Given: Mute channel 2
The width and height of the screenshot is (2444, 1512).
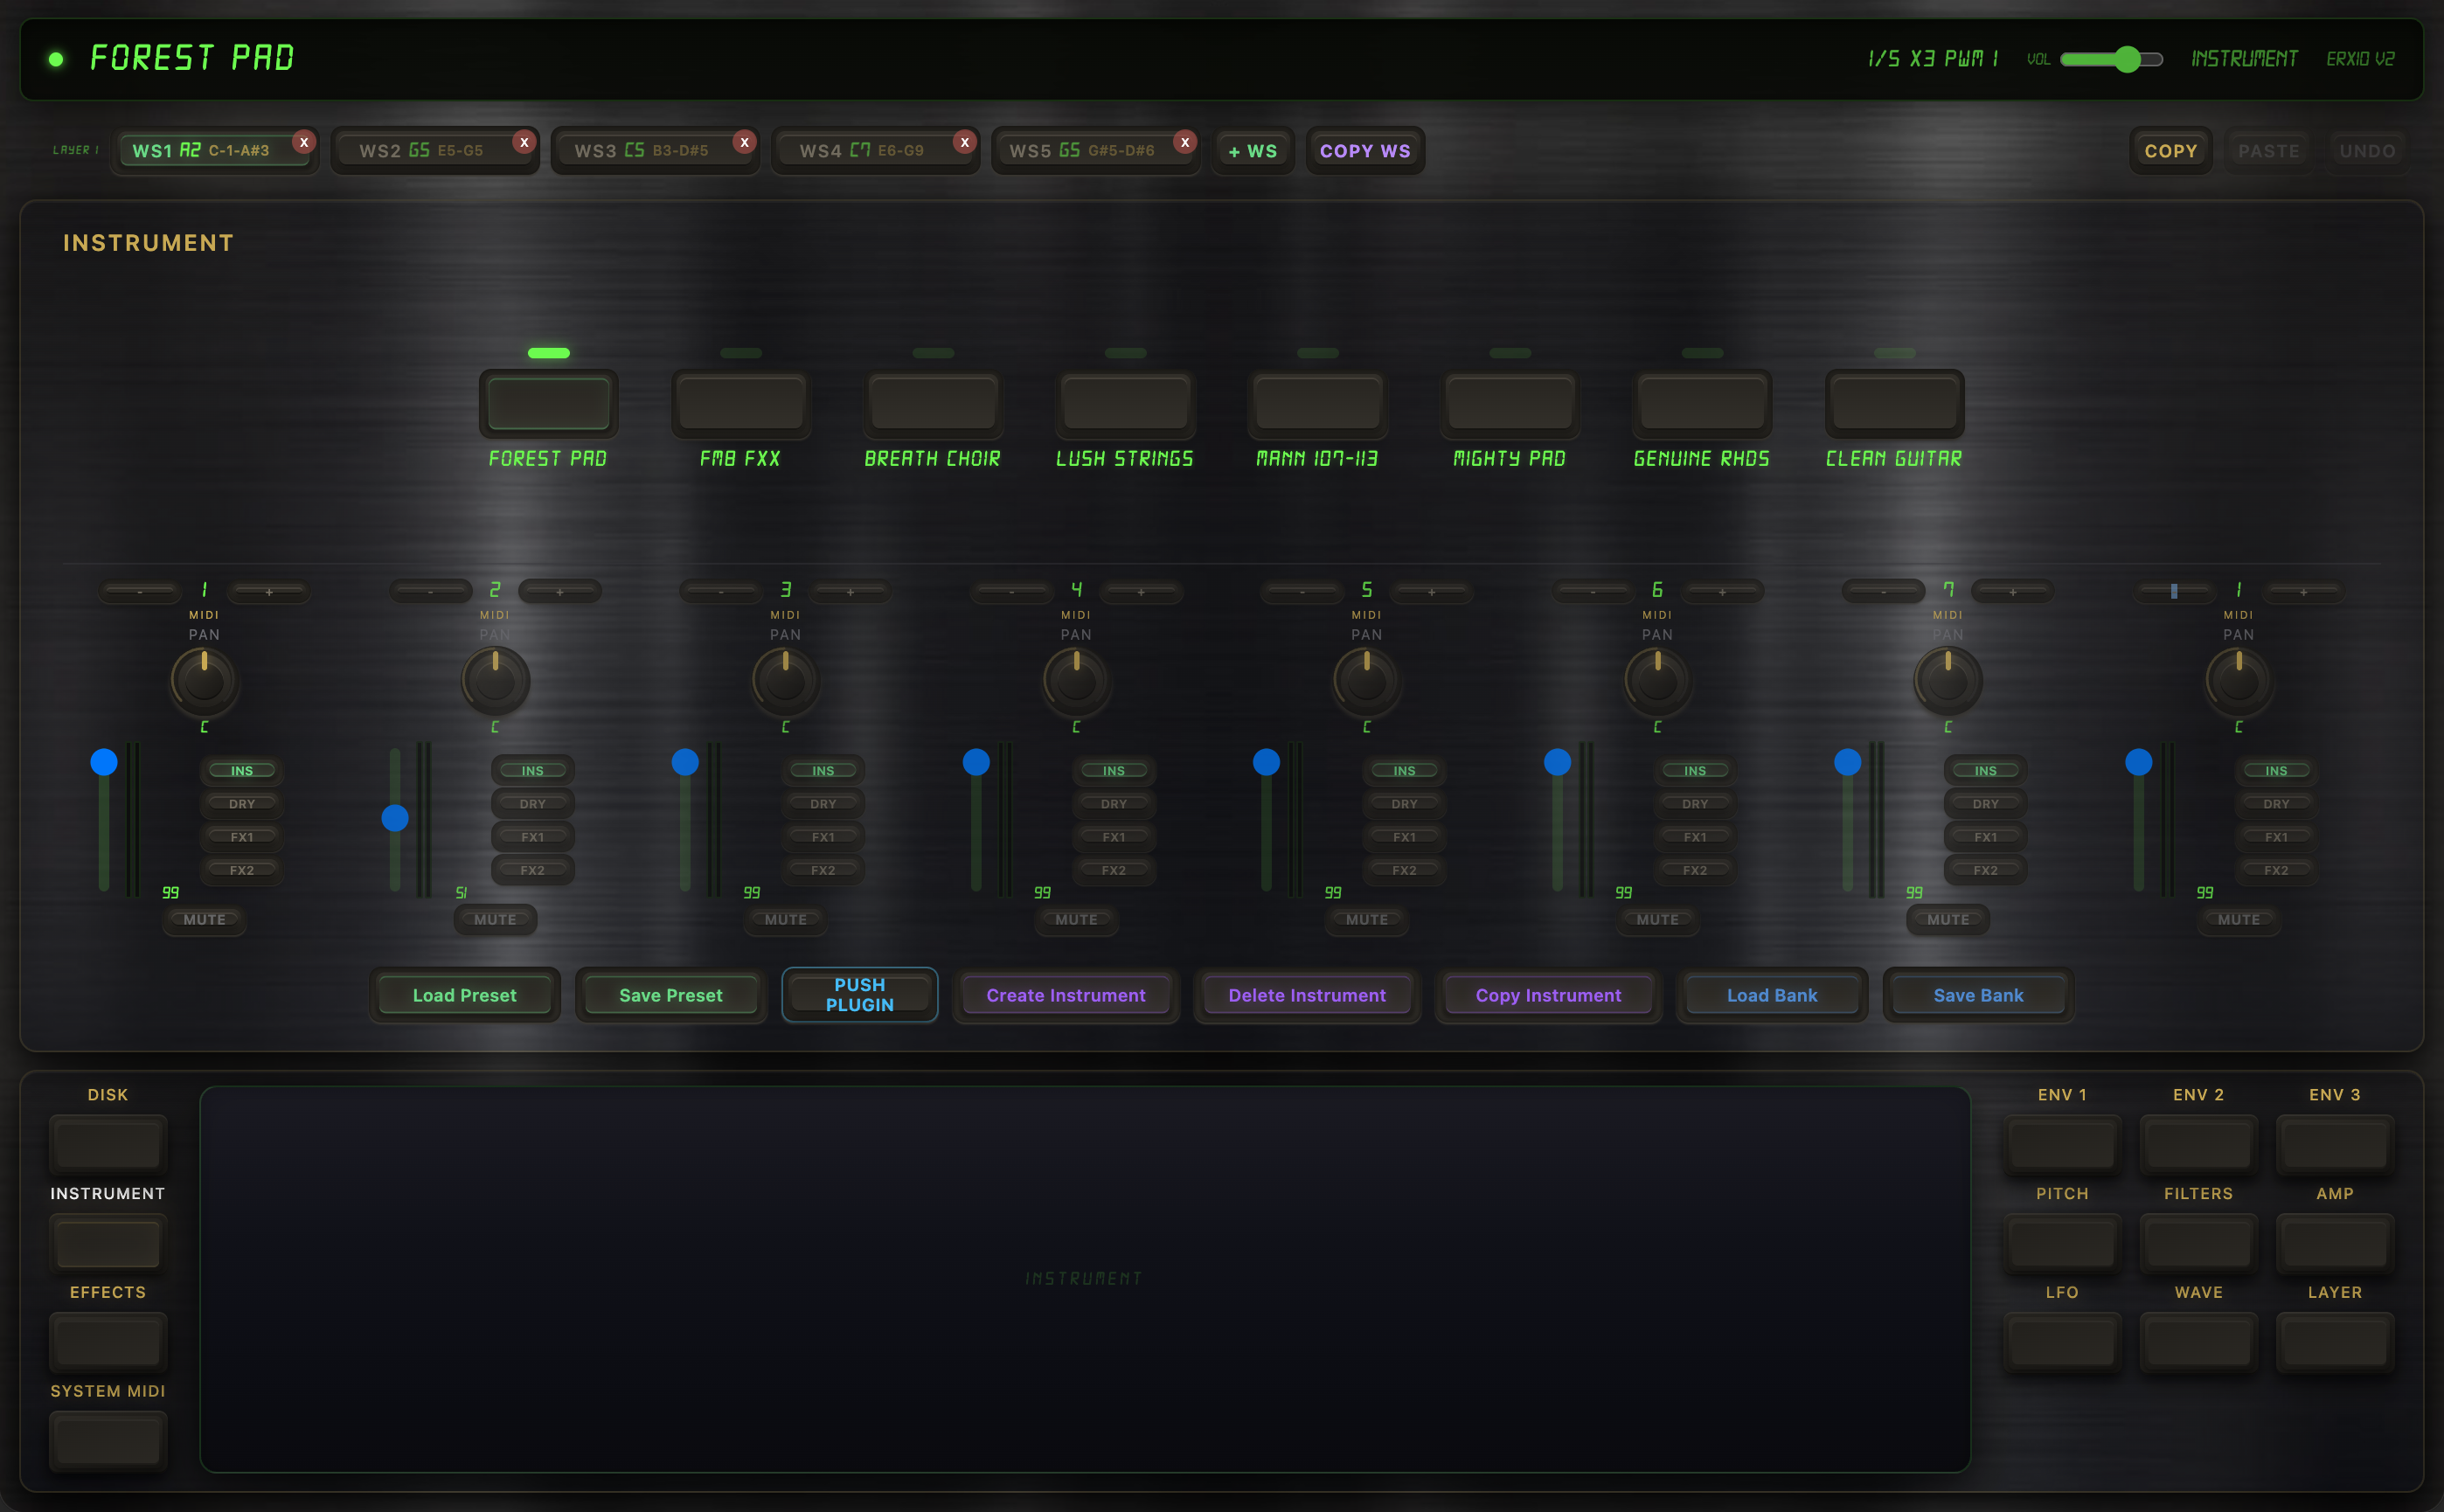Looking at the screenshot, I should pyautogui.click(x=494, y=919).
